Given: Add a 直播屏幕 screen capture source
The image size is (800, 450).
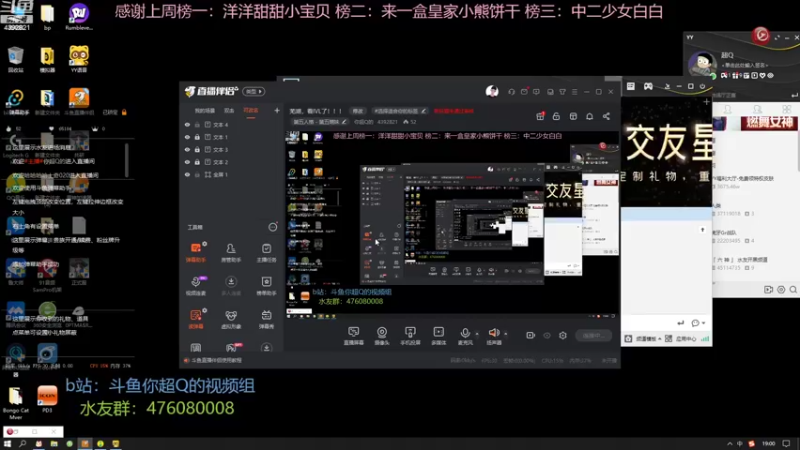Looking at the screenshot, I should 353,336.
